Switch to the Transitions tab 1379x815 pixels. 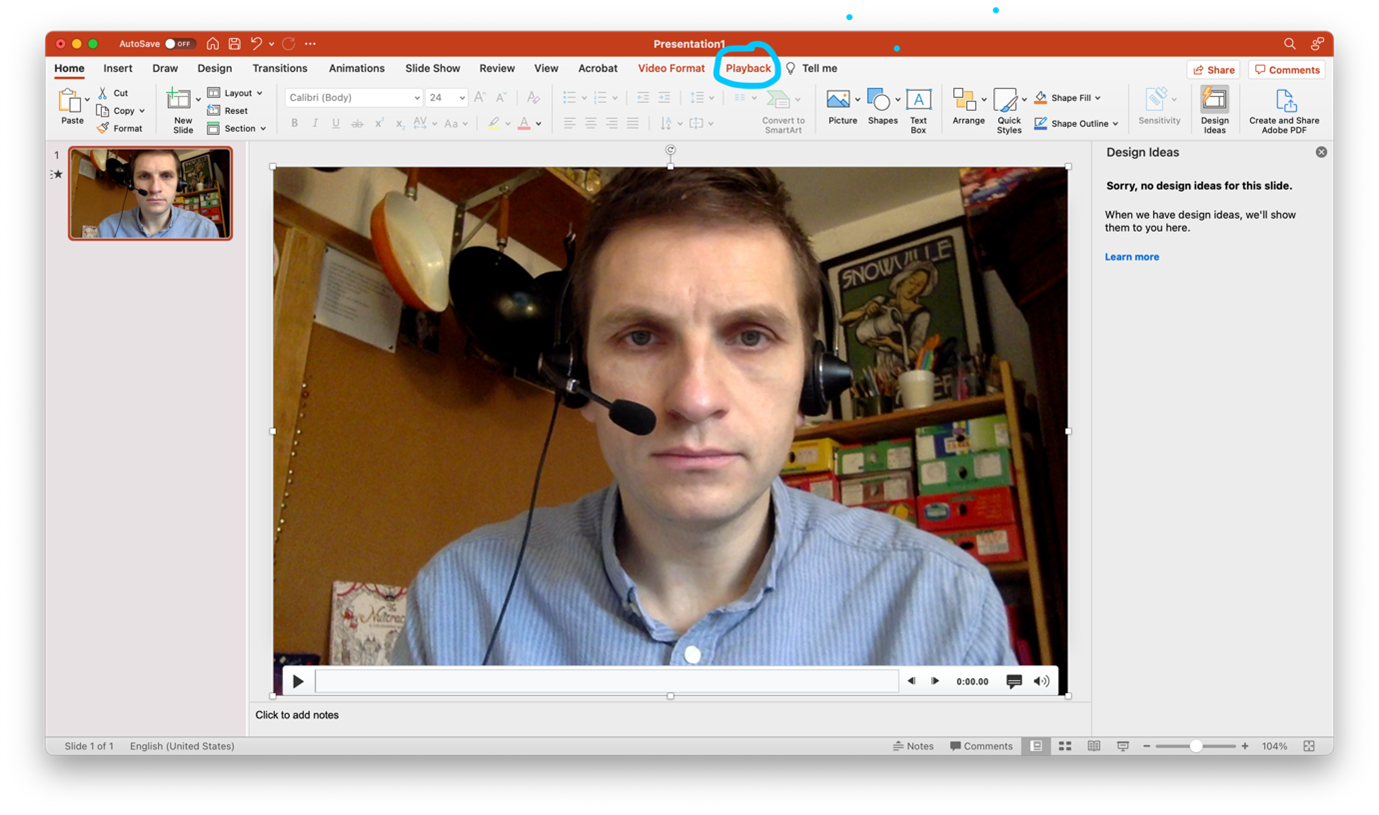coord(280,68)
